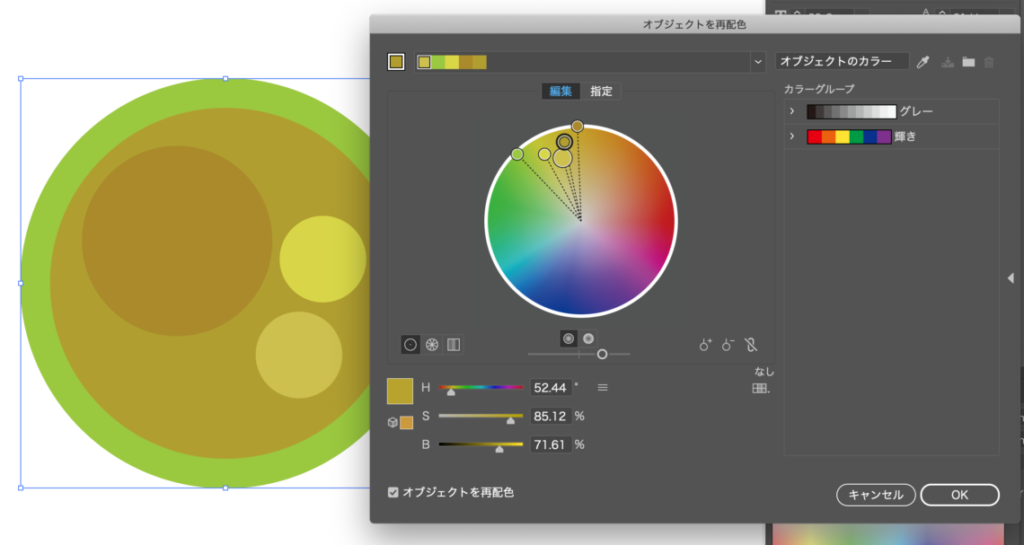Open the color mode menu beside H value
This screenshot has height=545, width=1024.
click(602, 387)
